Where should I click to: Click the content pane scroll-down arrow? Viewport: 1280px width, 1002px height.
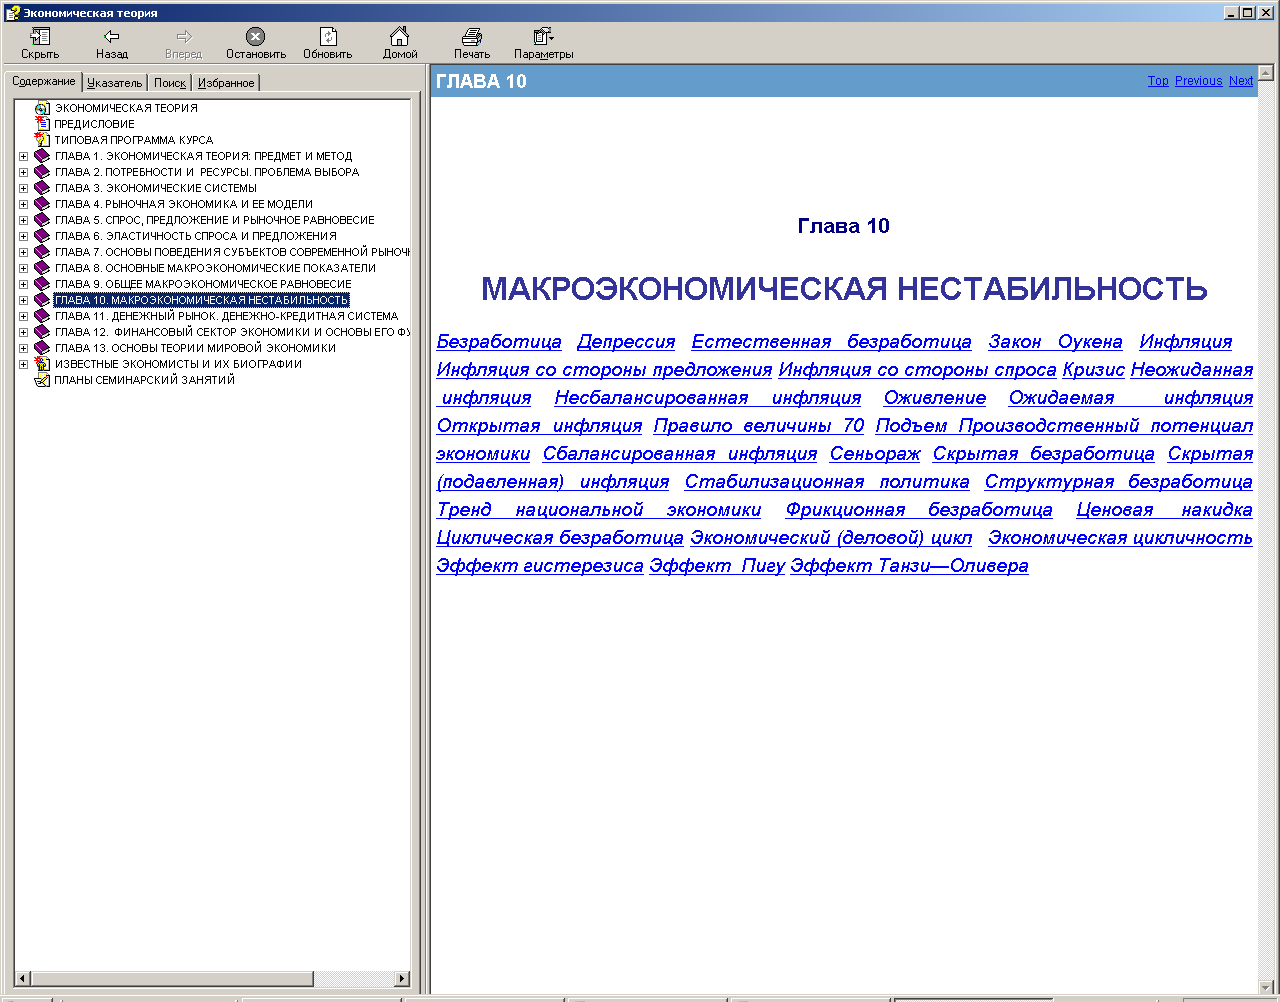(x=1265, y=987)
